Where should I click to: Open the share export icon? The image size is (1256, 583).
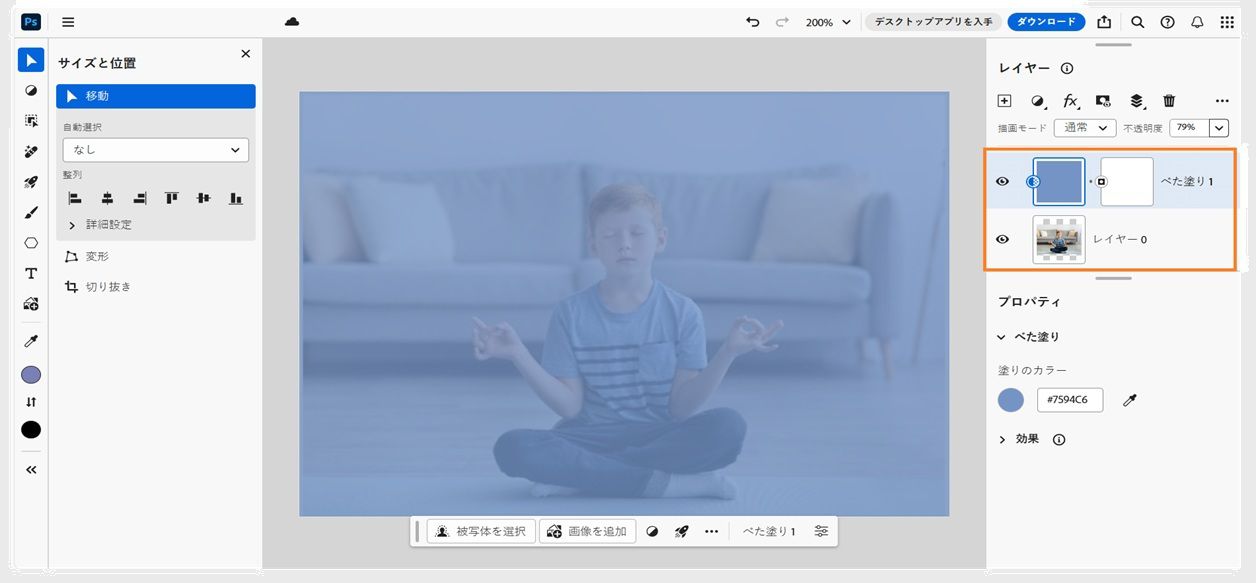pyautogui.click(x=1104, y=22)
